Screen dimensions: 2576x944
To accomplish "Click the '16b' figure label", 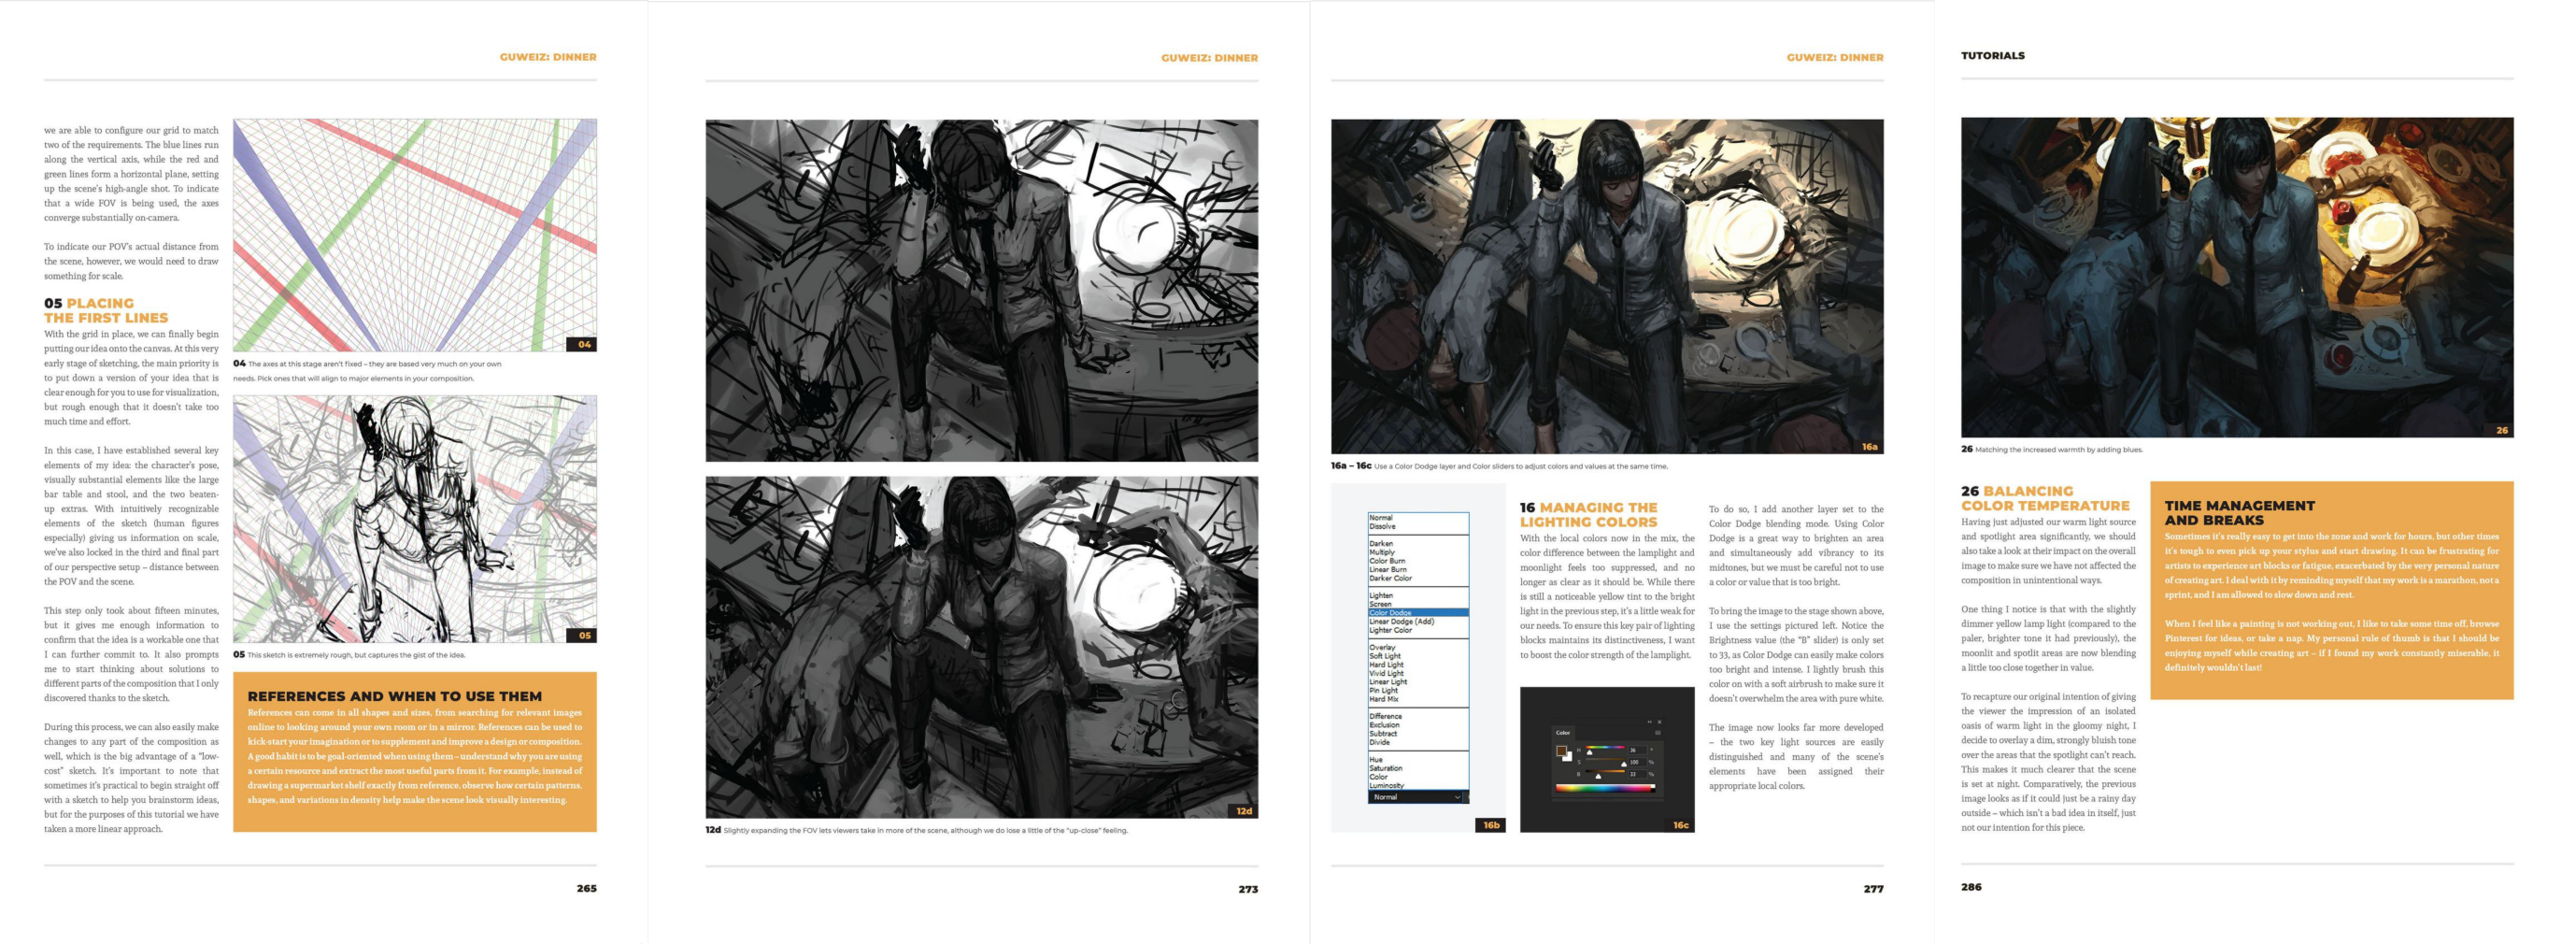I will coord(1491,825).
